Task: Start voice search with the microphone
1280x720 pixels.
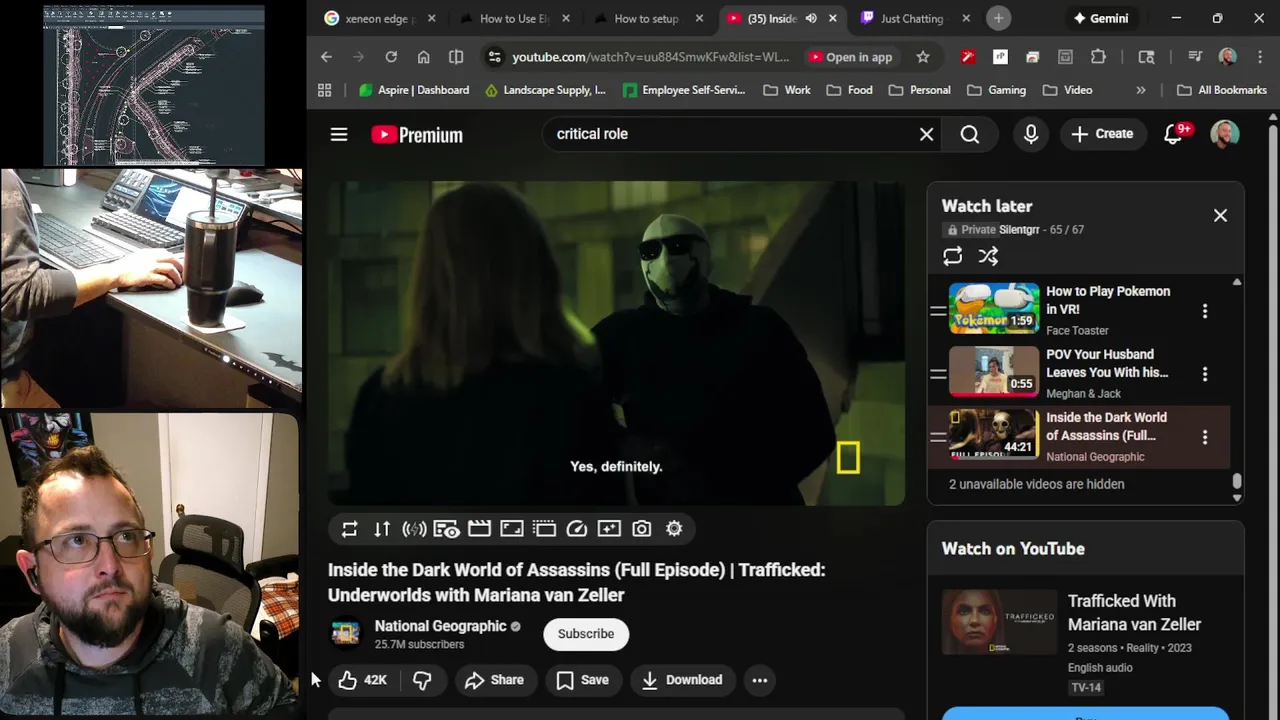Action: pos(1031,134)
